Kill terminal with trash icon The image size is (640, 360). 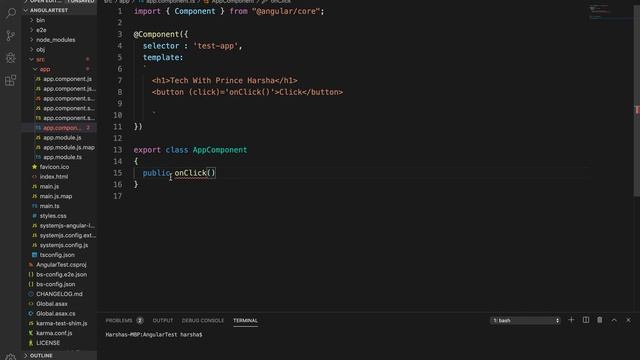click(x=600, y=320)
